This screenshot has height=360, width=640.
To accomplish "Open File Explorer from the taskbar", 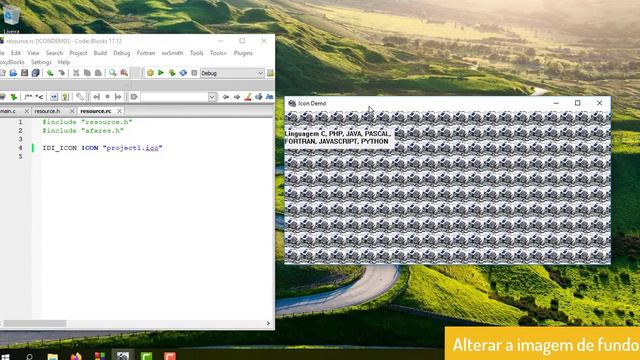I will (x=53, y=356).
